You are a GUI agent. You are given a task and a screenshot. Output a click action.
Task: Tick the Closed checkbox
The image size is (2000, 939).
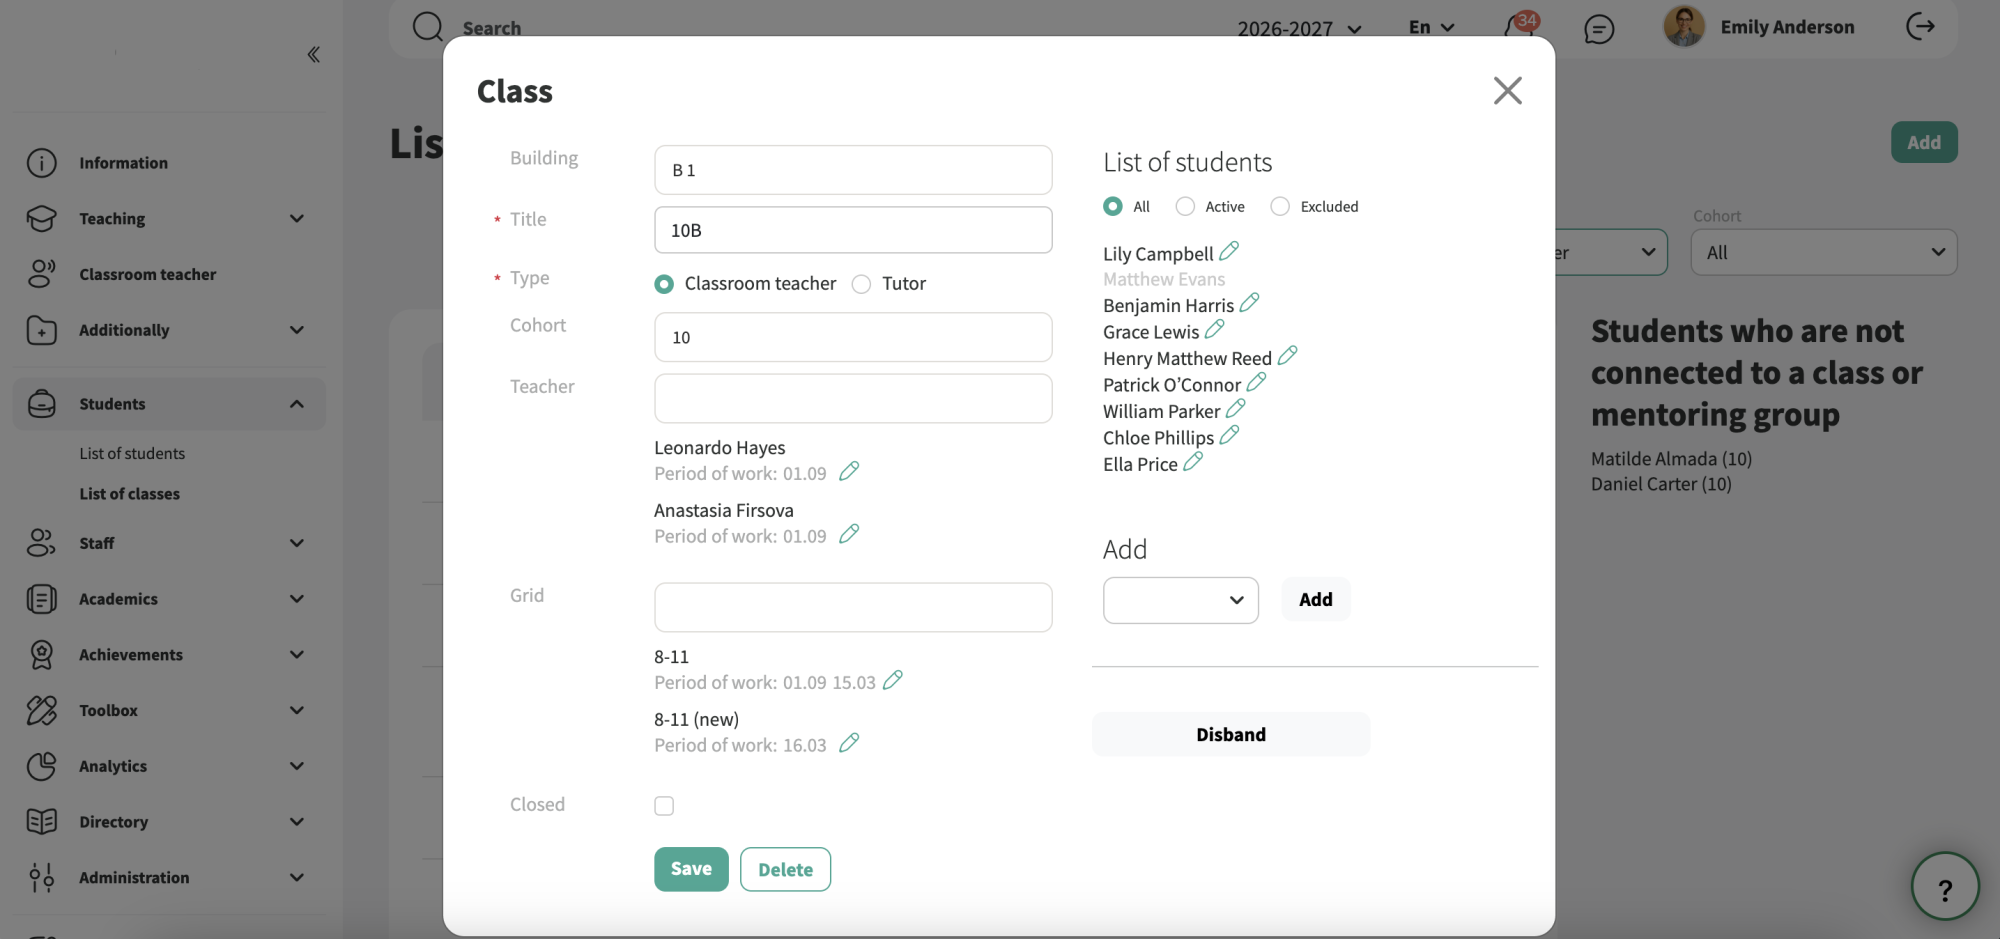pos(664,806)
